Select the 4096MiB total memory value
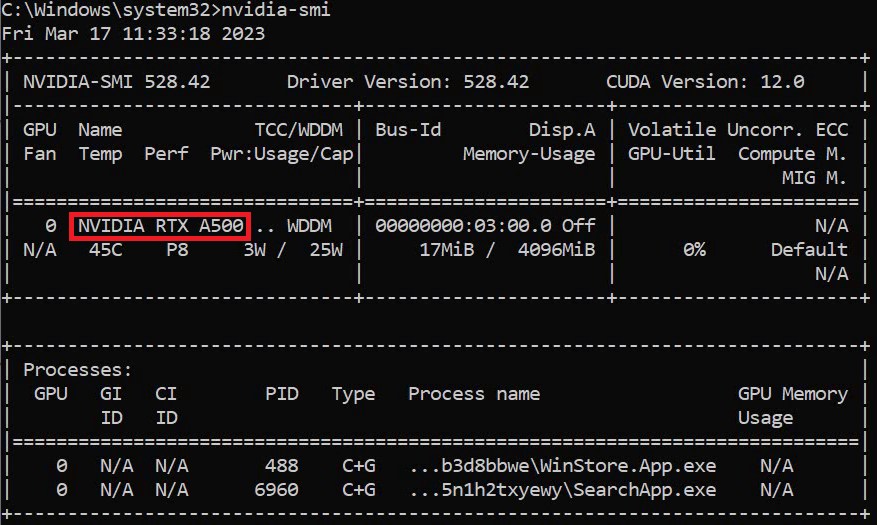Image resolution: width=877 pixels, height=525 pixels. pyautogui.click(x=556, y=250)
